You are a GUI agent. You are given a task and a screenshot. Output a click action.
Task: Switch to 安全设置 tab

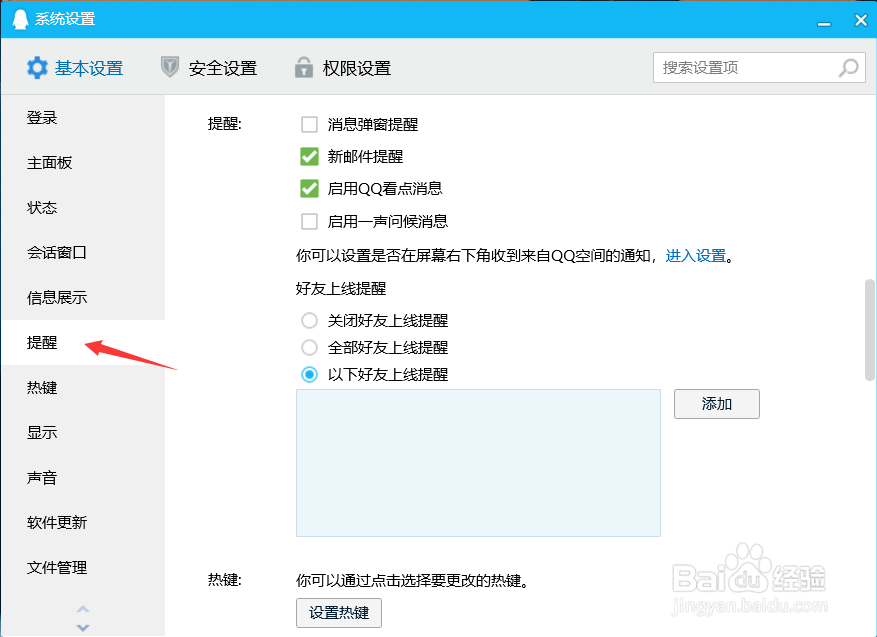[209, 68]
